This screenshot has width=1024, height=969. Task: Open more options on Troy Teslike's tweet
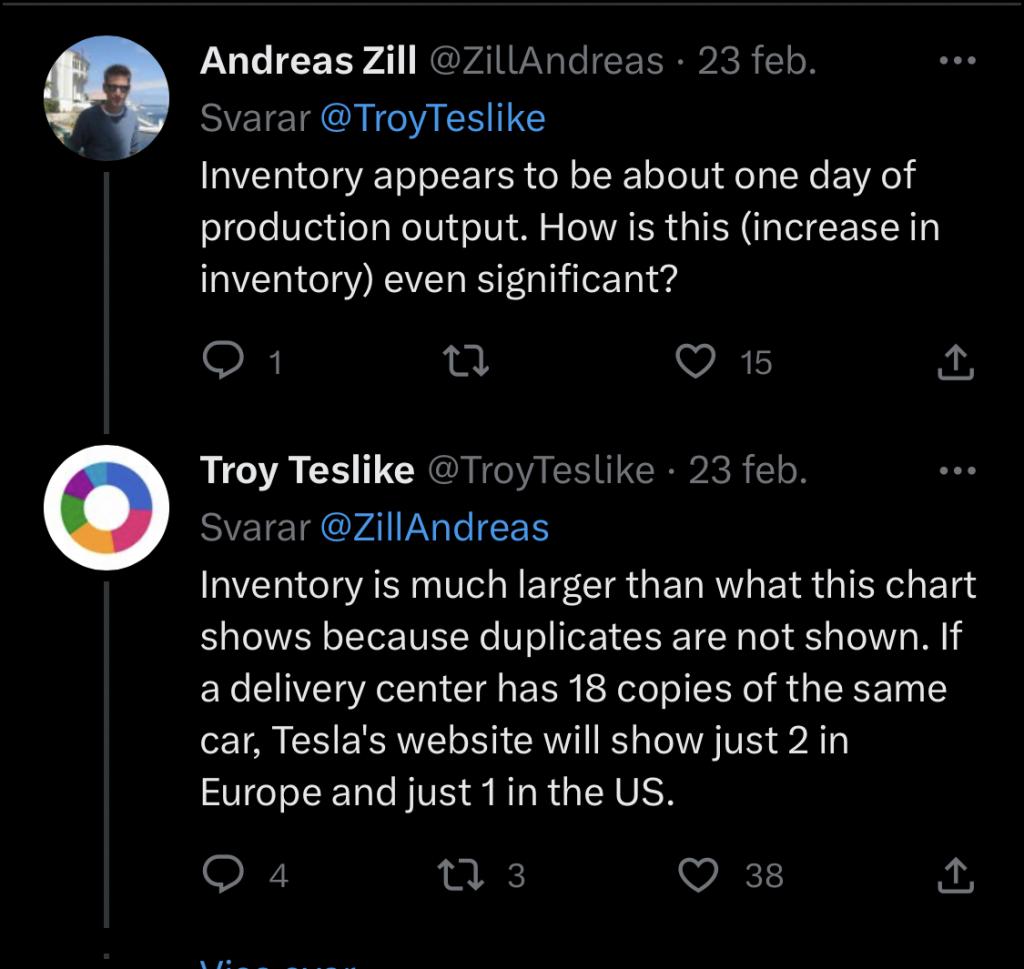click(957, 470)
